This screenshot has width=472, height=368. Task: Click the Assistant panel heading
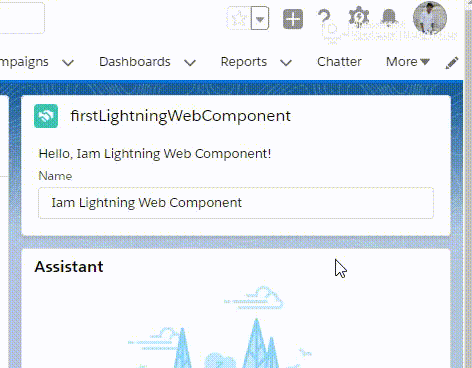click(69, 267)
